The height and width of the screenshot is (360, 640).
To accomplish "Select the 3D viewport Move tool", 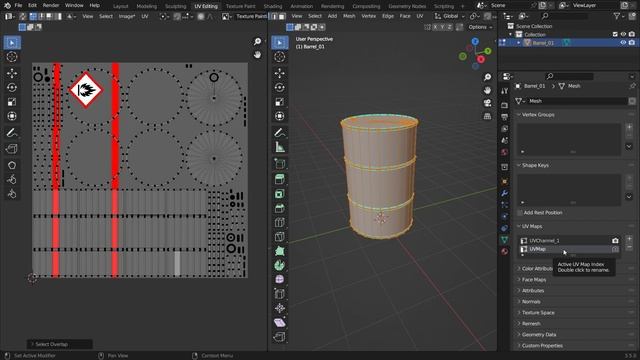I will point(280,73).
